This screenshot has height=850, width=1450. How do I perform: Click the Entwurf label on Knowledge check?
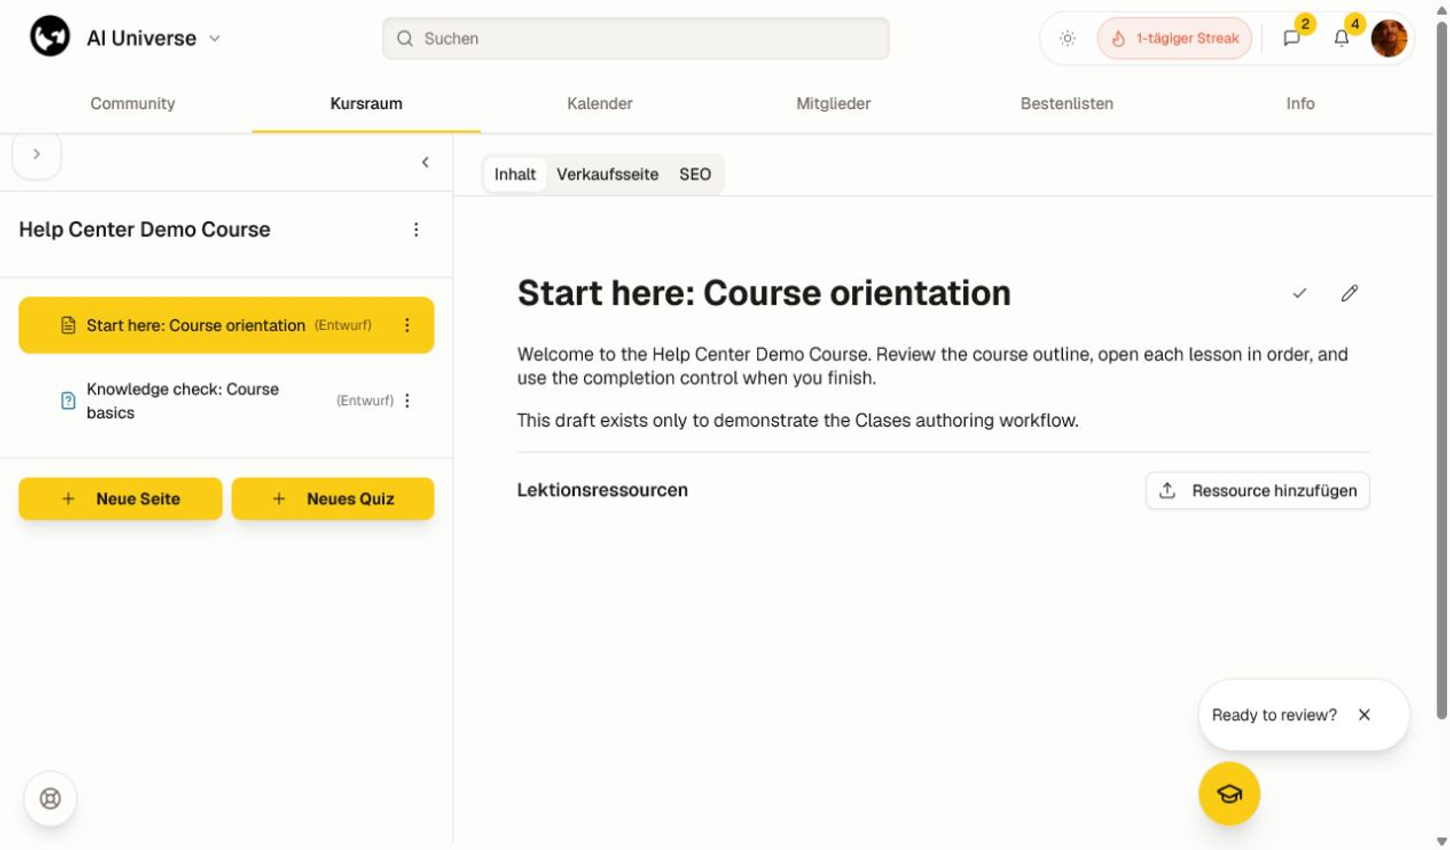(x=365, y=401)
